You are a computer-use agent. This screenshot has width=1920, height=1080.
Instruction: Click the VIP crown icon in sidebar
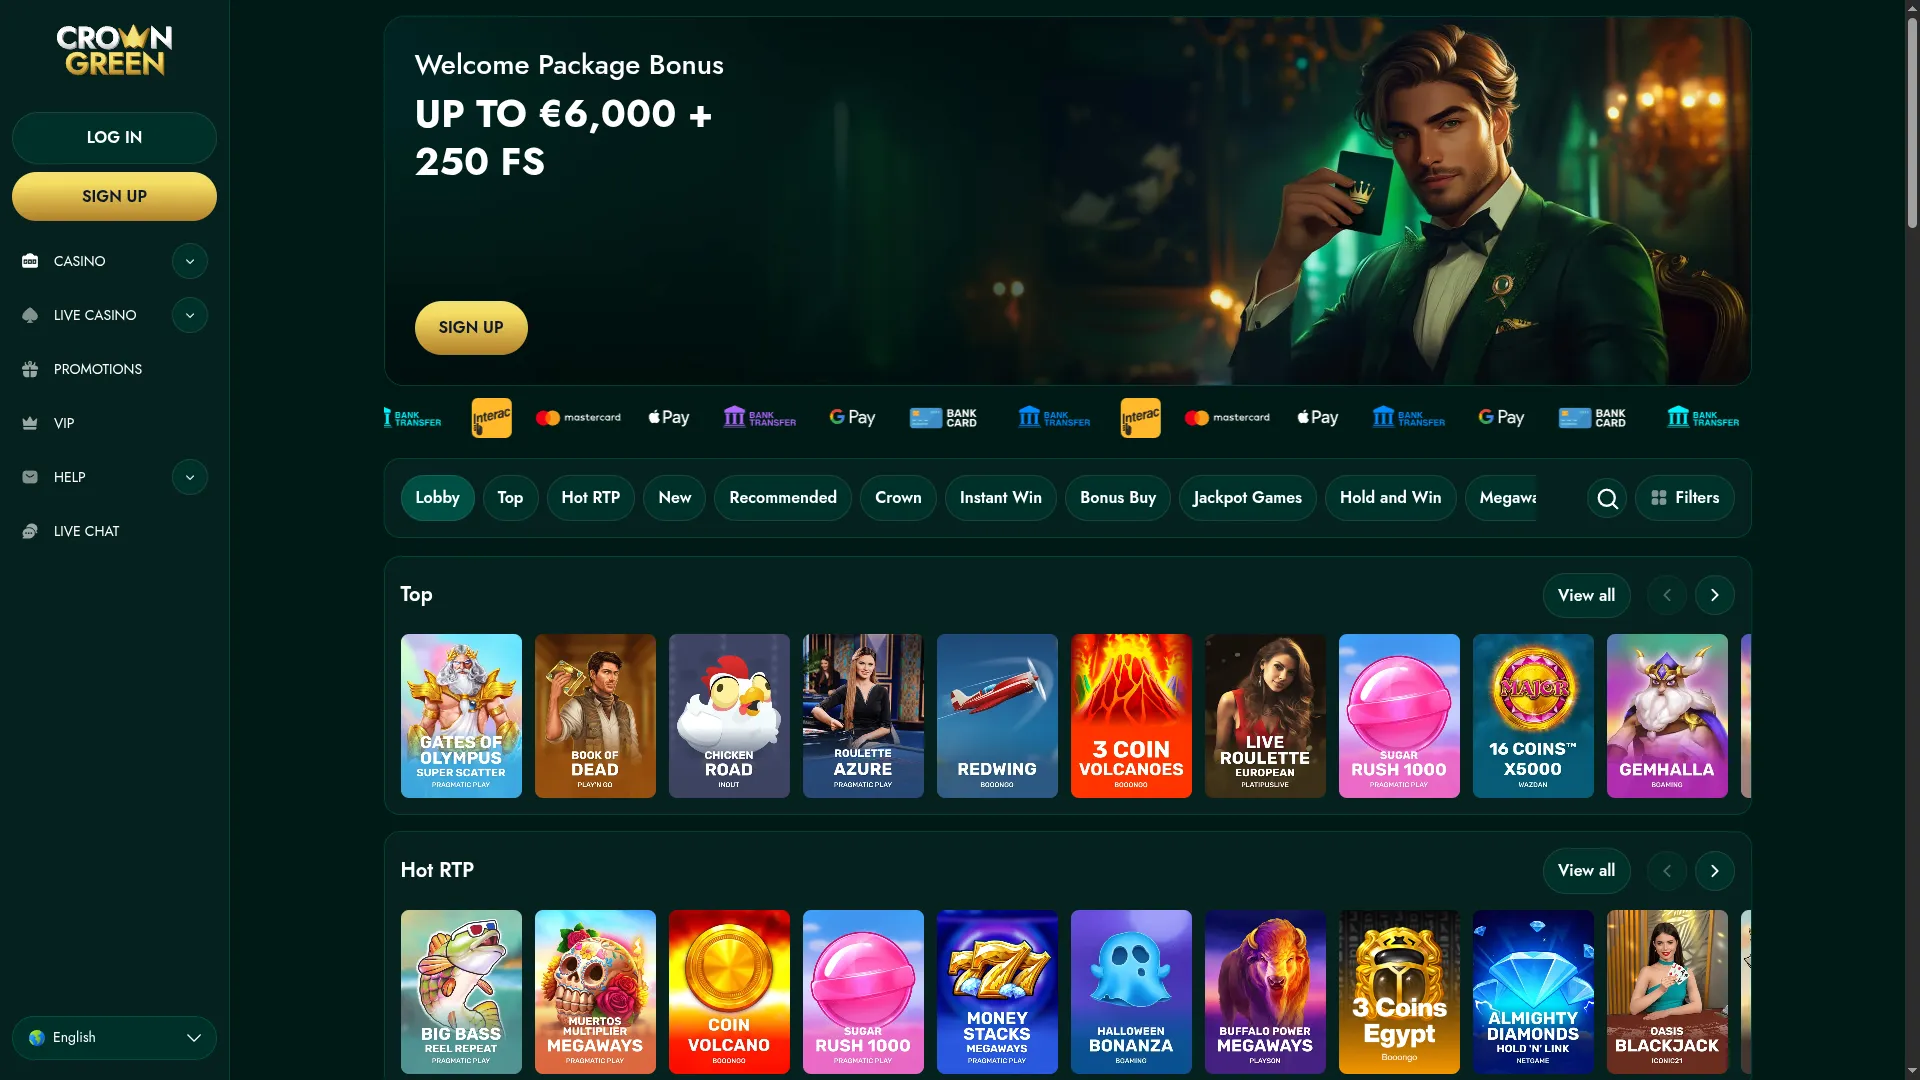(x=30, y=423)
